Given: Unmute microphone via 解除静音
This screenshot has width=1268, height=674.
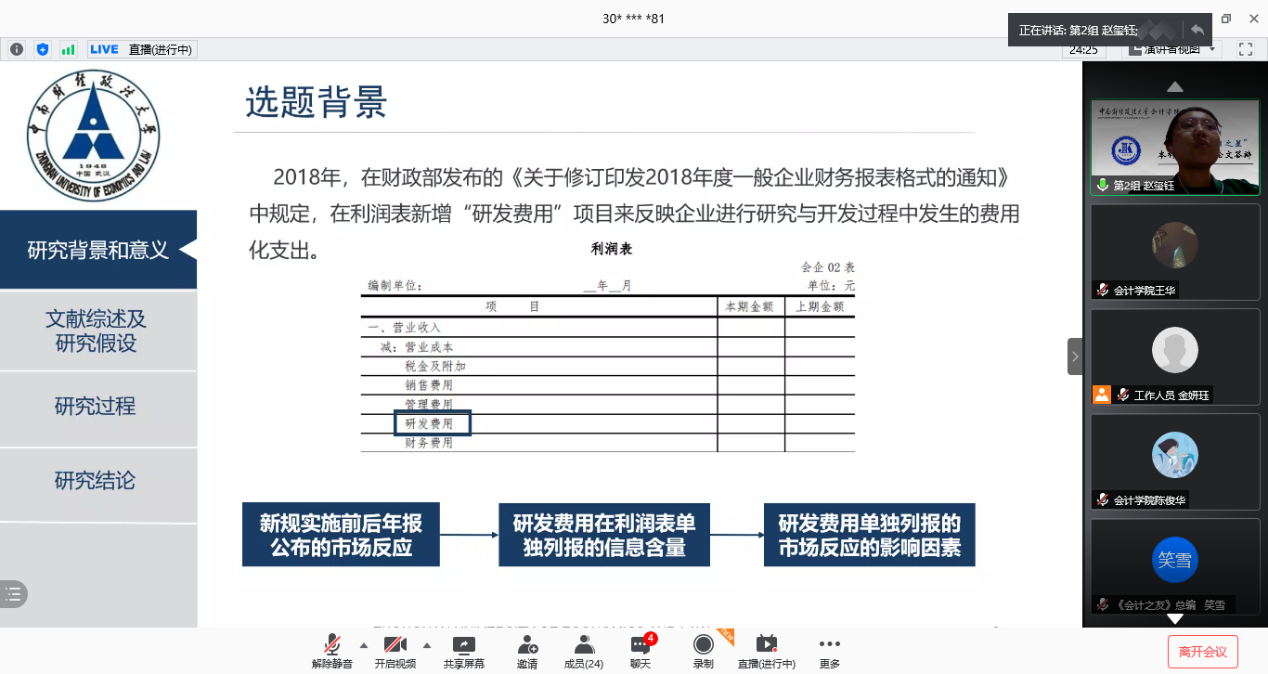Looking at the screenshot, I should click(332, 651).
